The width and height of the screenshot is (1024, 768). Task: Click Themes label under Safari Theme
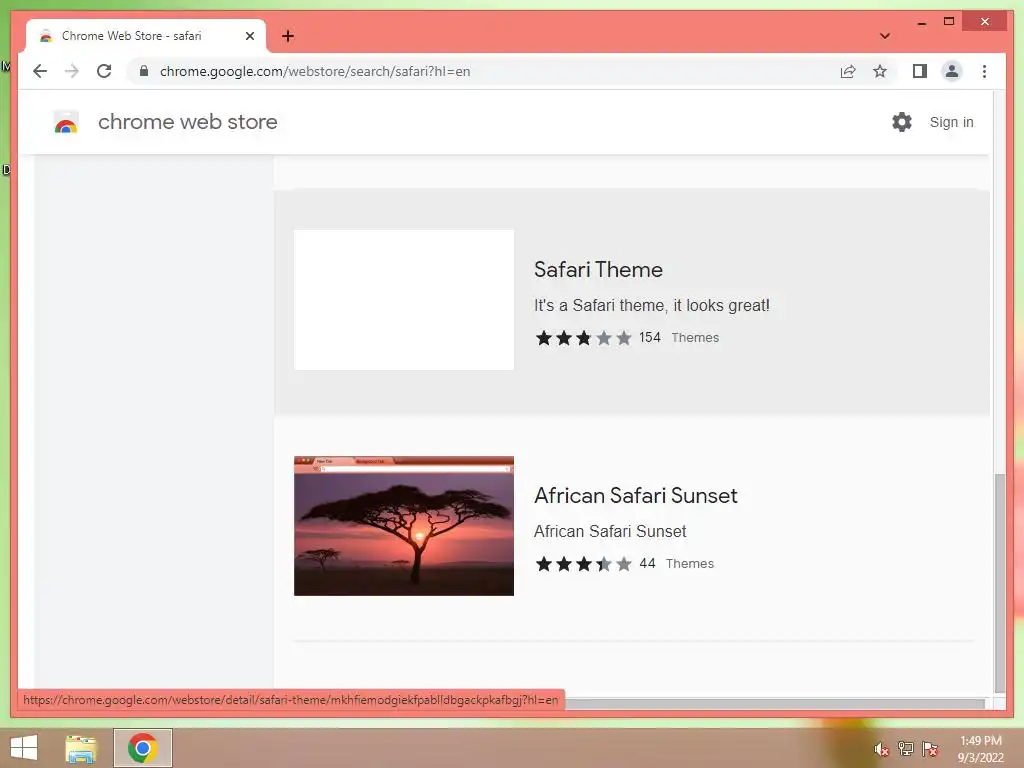(695, 338)
